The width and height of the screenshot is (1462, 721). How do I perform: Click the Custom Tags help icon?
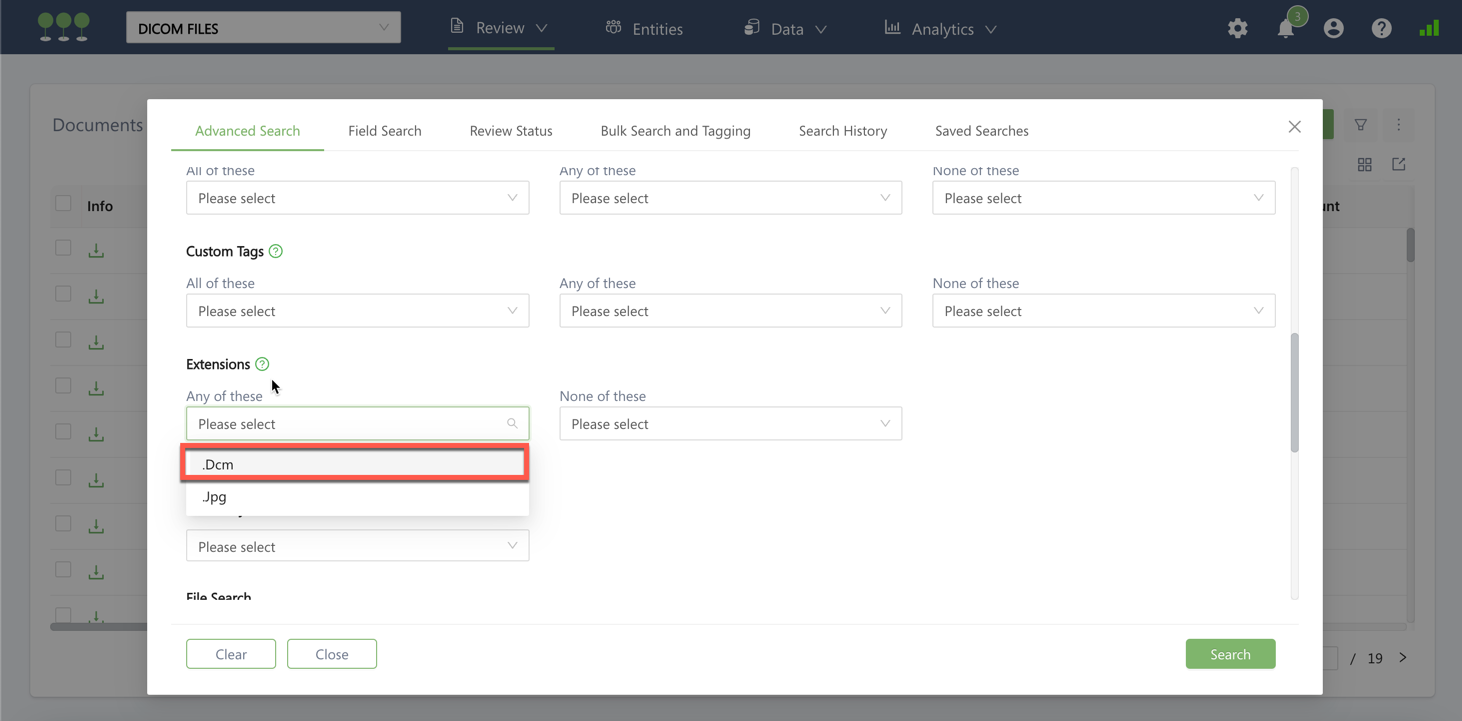[x=276, y=252]
